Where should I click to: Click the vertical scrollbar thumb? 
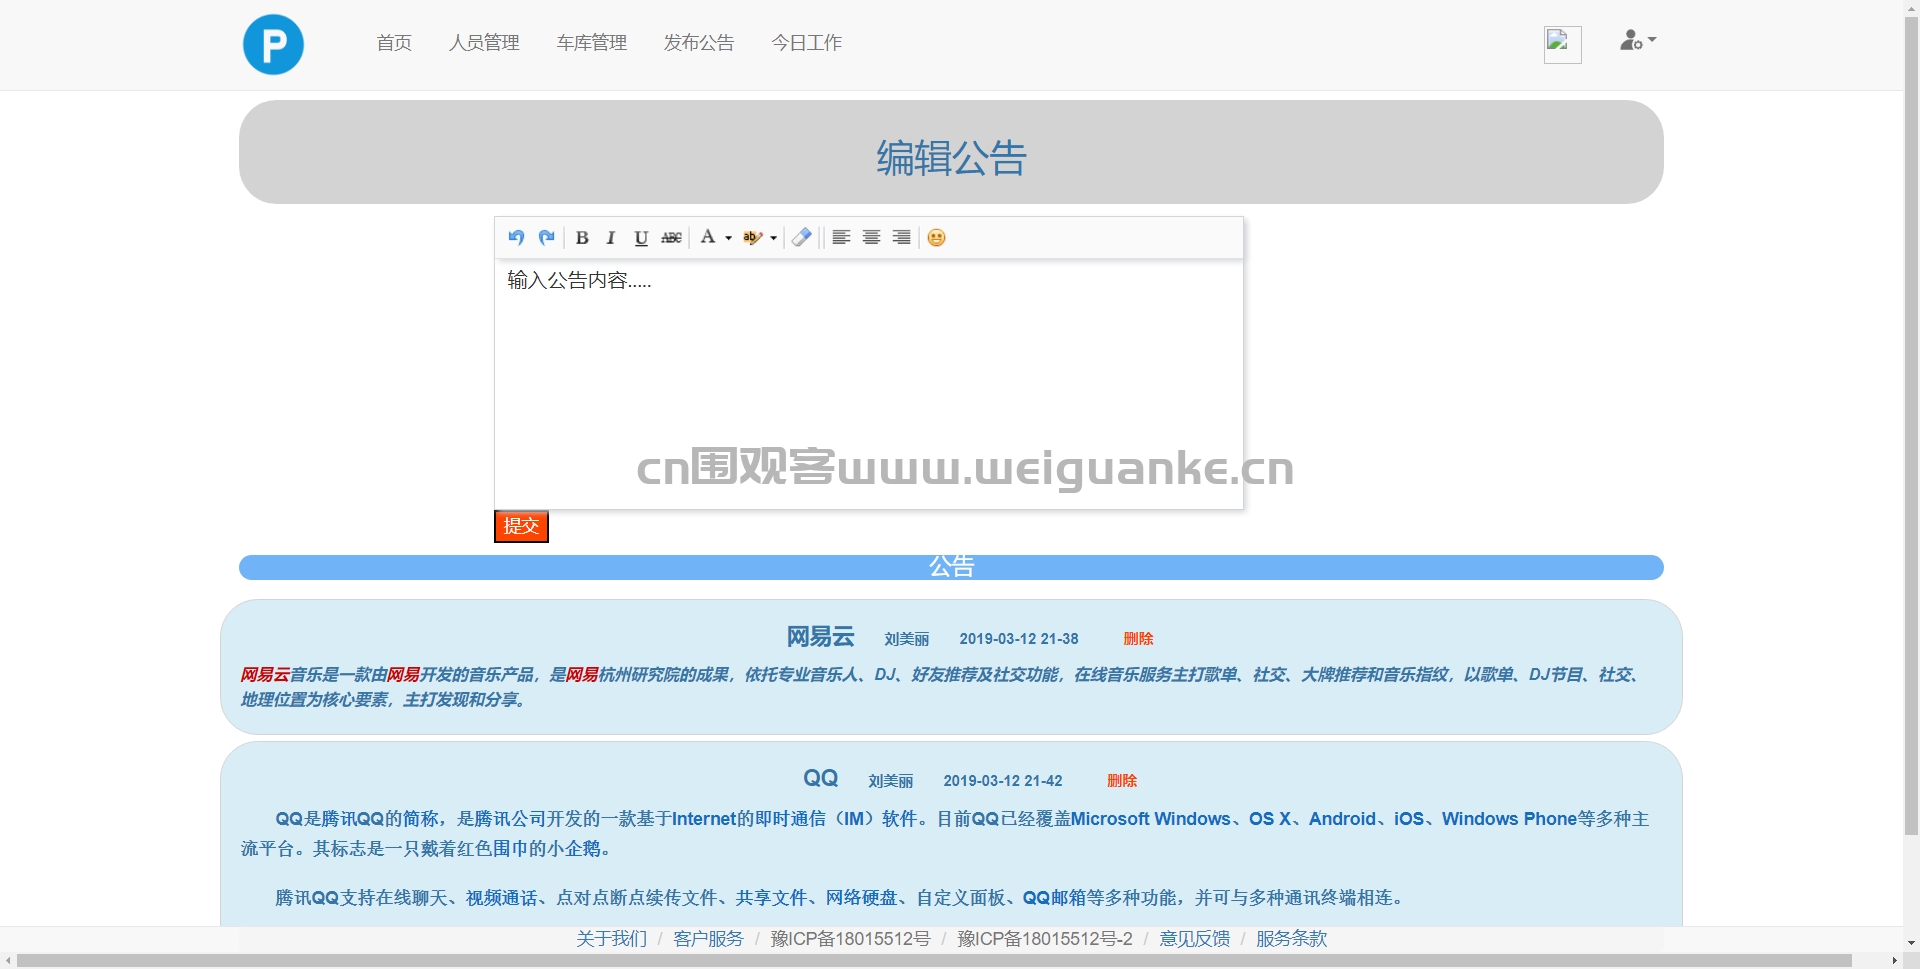point(1911,424)
